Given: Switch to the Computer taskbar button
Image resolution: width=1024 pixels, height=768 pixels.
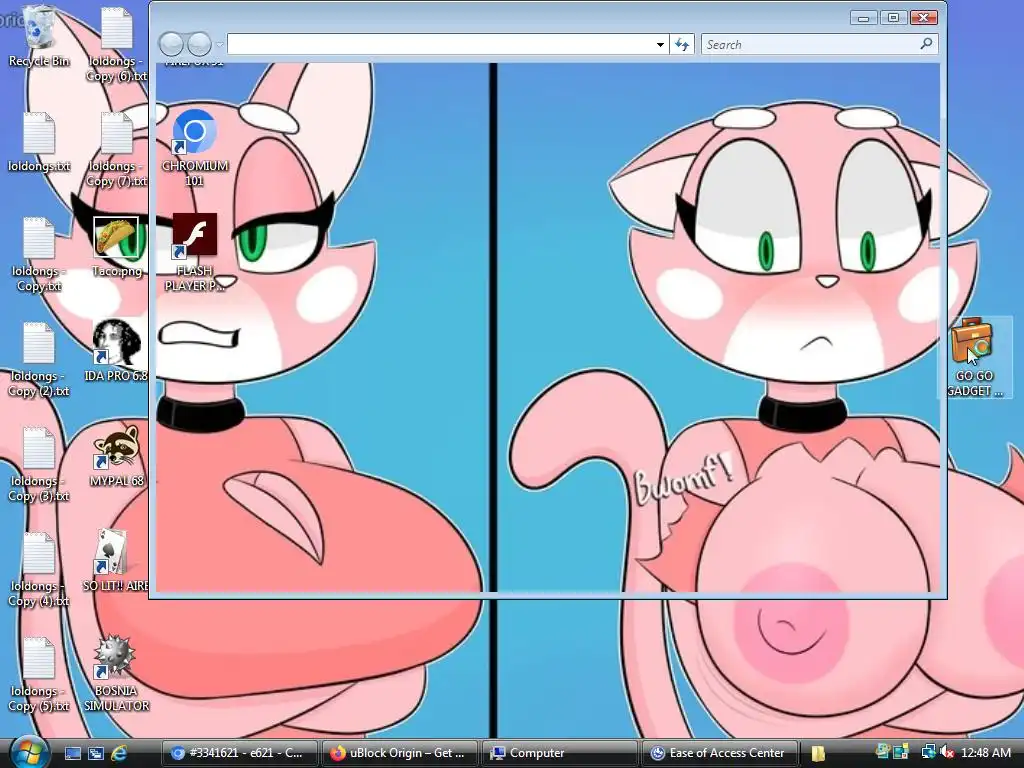Looking at the screenshot, I should 560,753.
